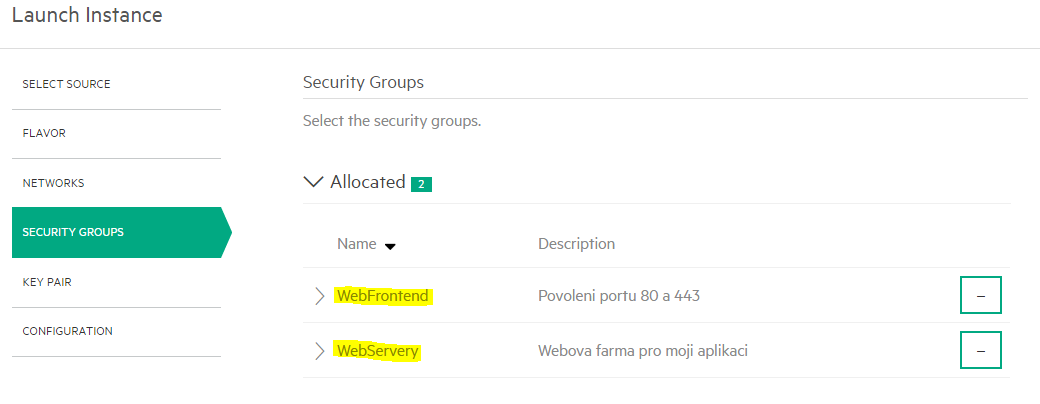Open the Select Source step
Screen dimensions: 1040x404
coord(66,84)
